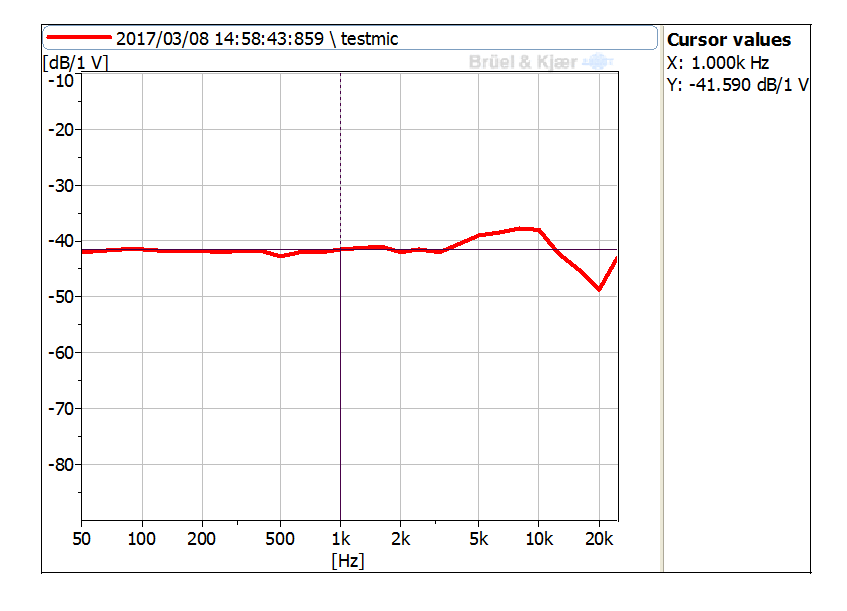Click the -10 label on the Y-axis
847x611 pixels.
point(61,81)
